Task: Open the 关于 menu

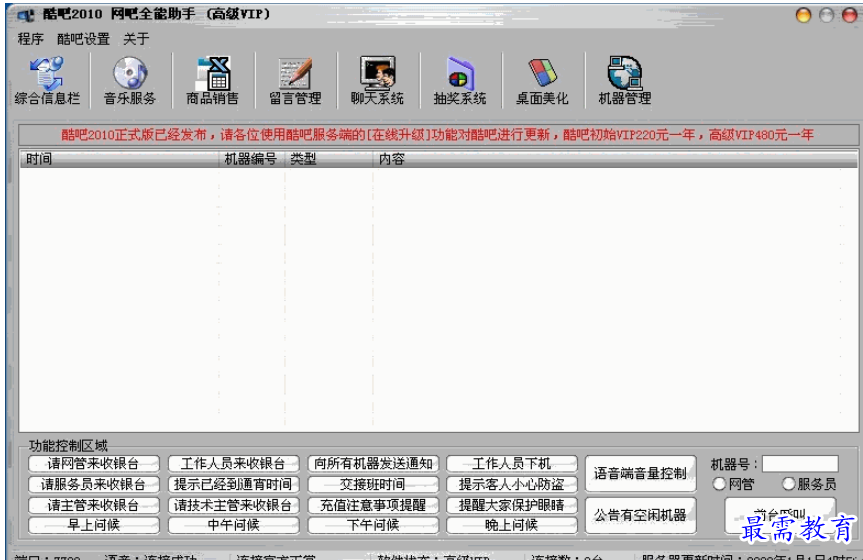Action: [136, 39]
